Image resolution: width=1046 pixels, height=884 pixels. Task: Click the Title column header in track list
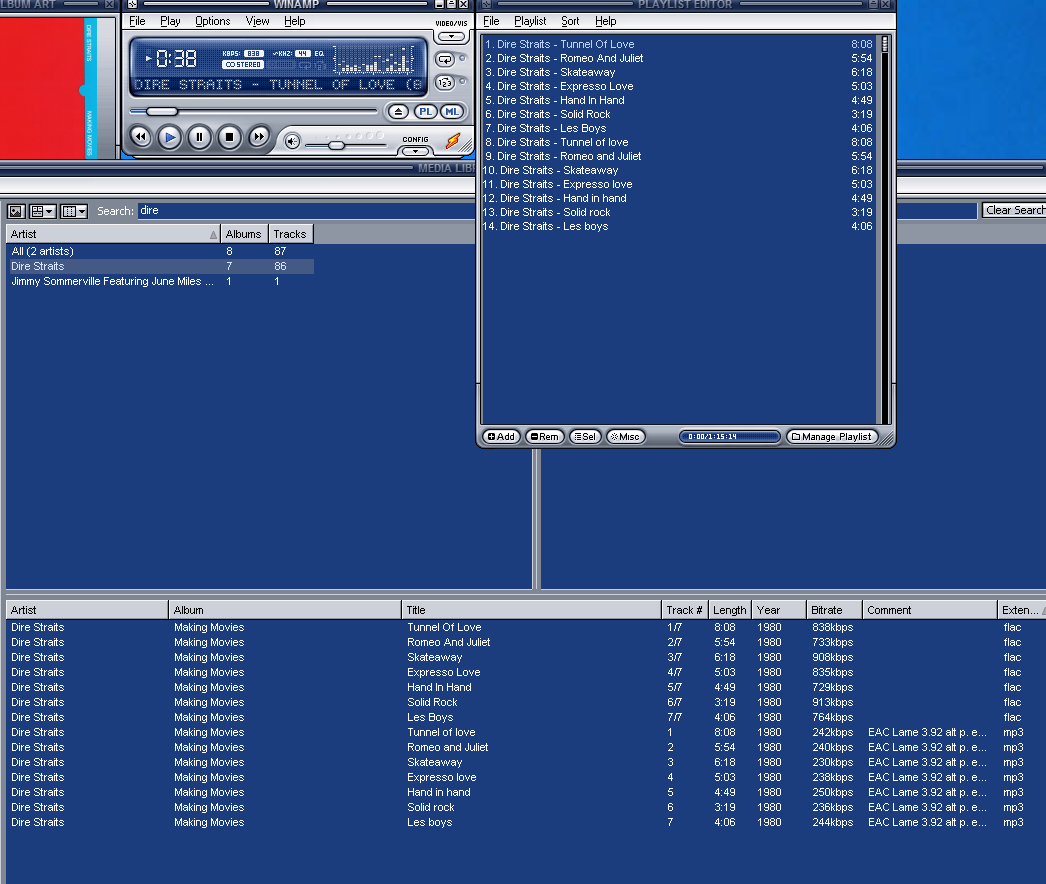(532, 610)
